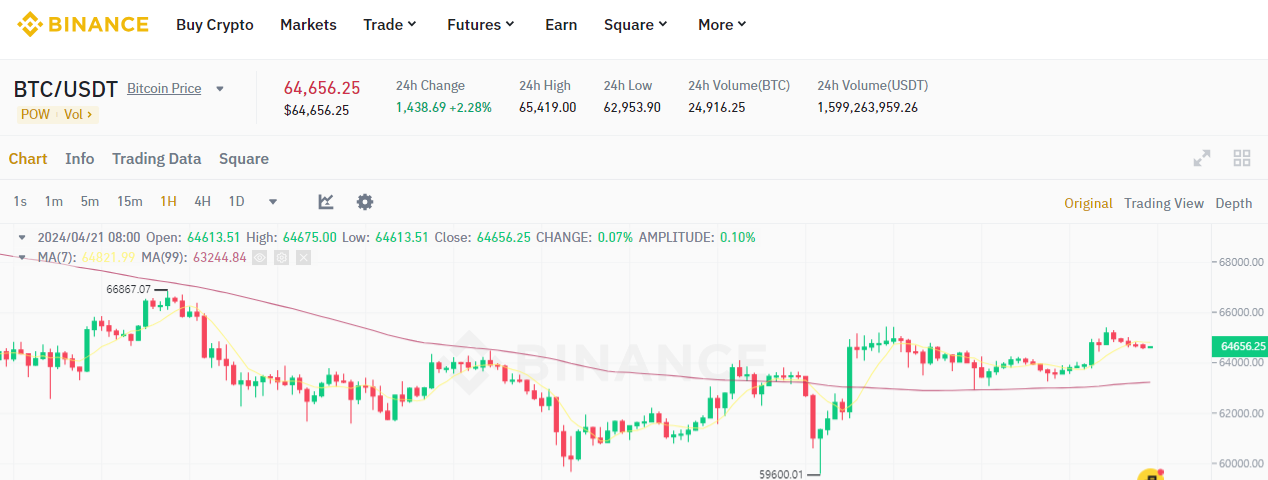Click the POW Vol tag

[57, 114]
